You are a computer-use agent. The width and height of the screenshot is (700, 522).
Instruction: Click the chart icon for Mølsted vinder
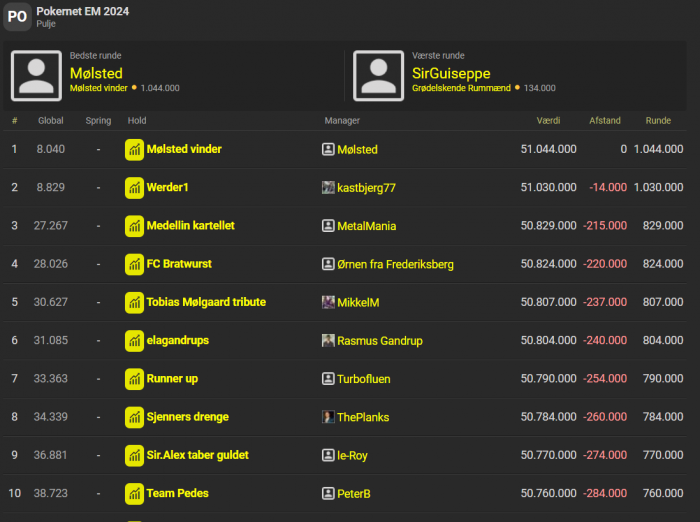coord(134,150)
